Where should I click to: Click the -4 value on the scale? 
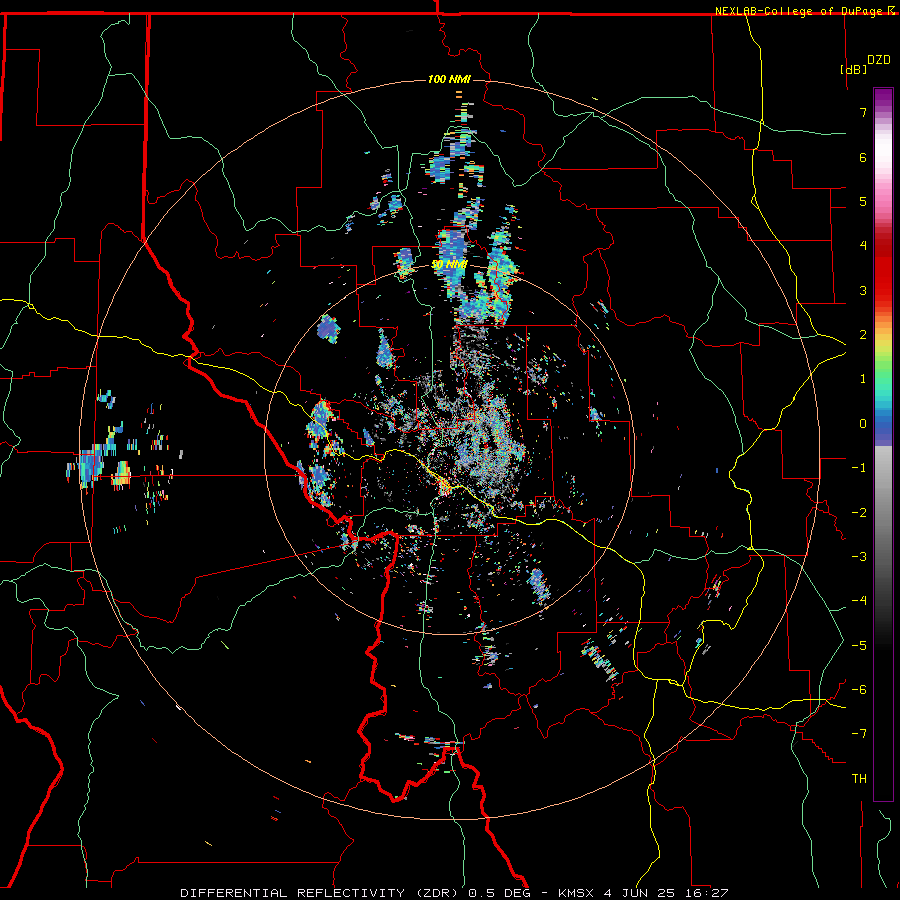pyautogui.click(x=859, y=601)
